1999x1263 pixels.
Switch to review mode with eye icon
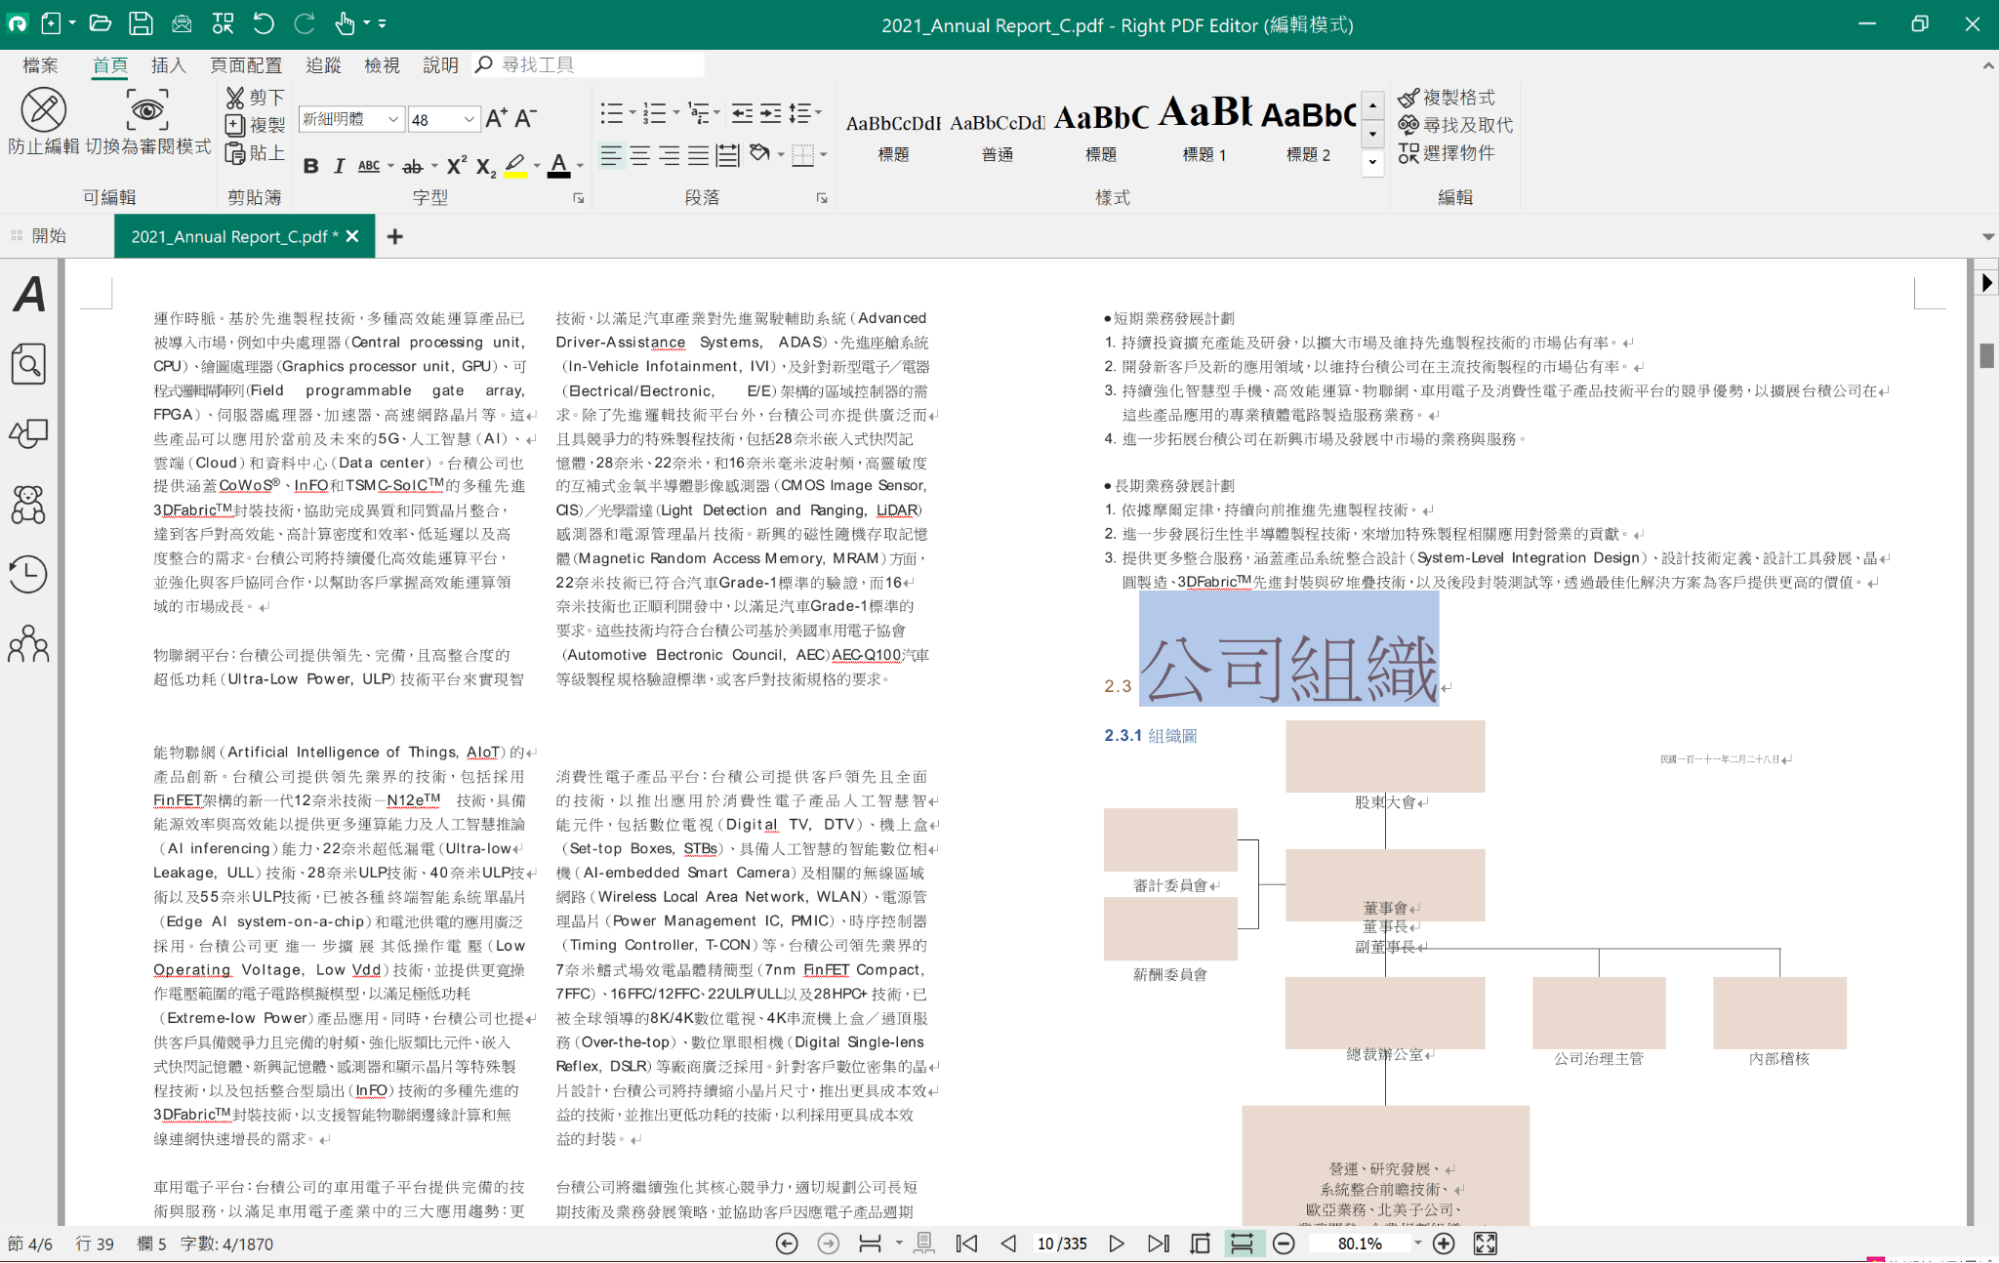(147, 109)
